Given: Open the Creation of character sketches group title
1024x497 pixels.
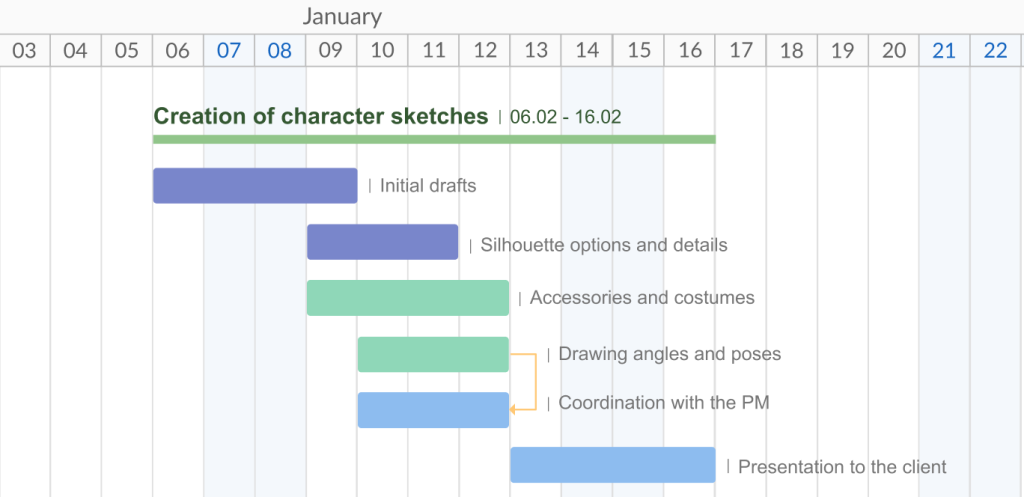Looking at the screenshot, I should [320, 117].
